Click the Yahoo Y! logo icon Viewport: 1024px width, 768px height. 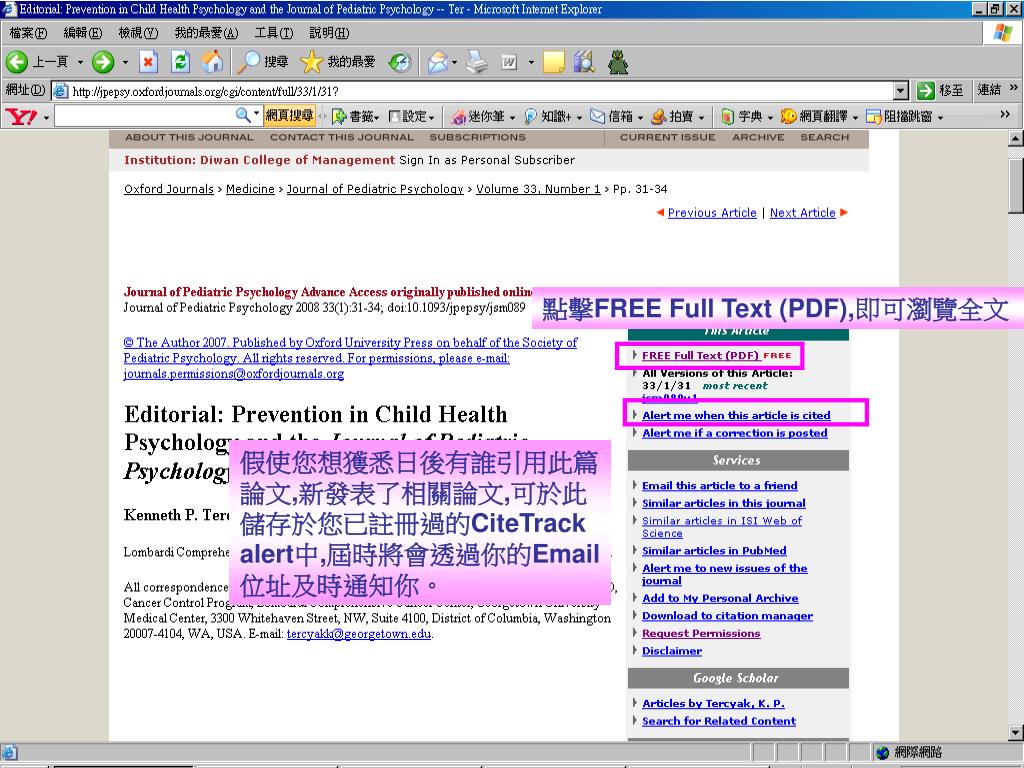[x=22, y=117]
